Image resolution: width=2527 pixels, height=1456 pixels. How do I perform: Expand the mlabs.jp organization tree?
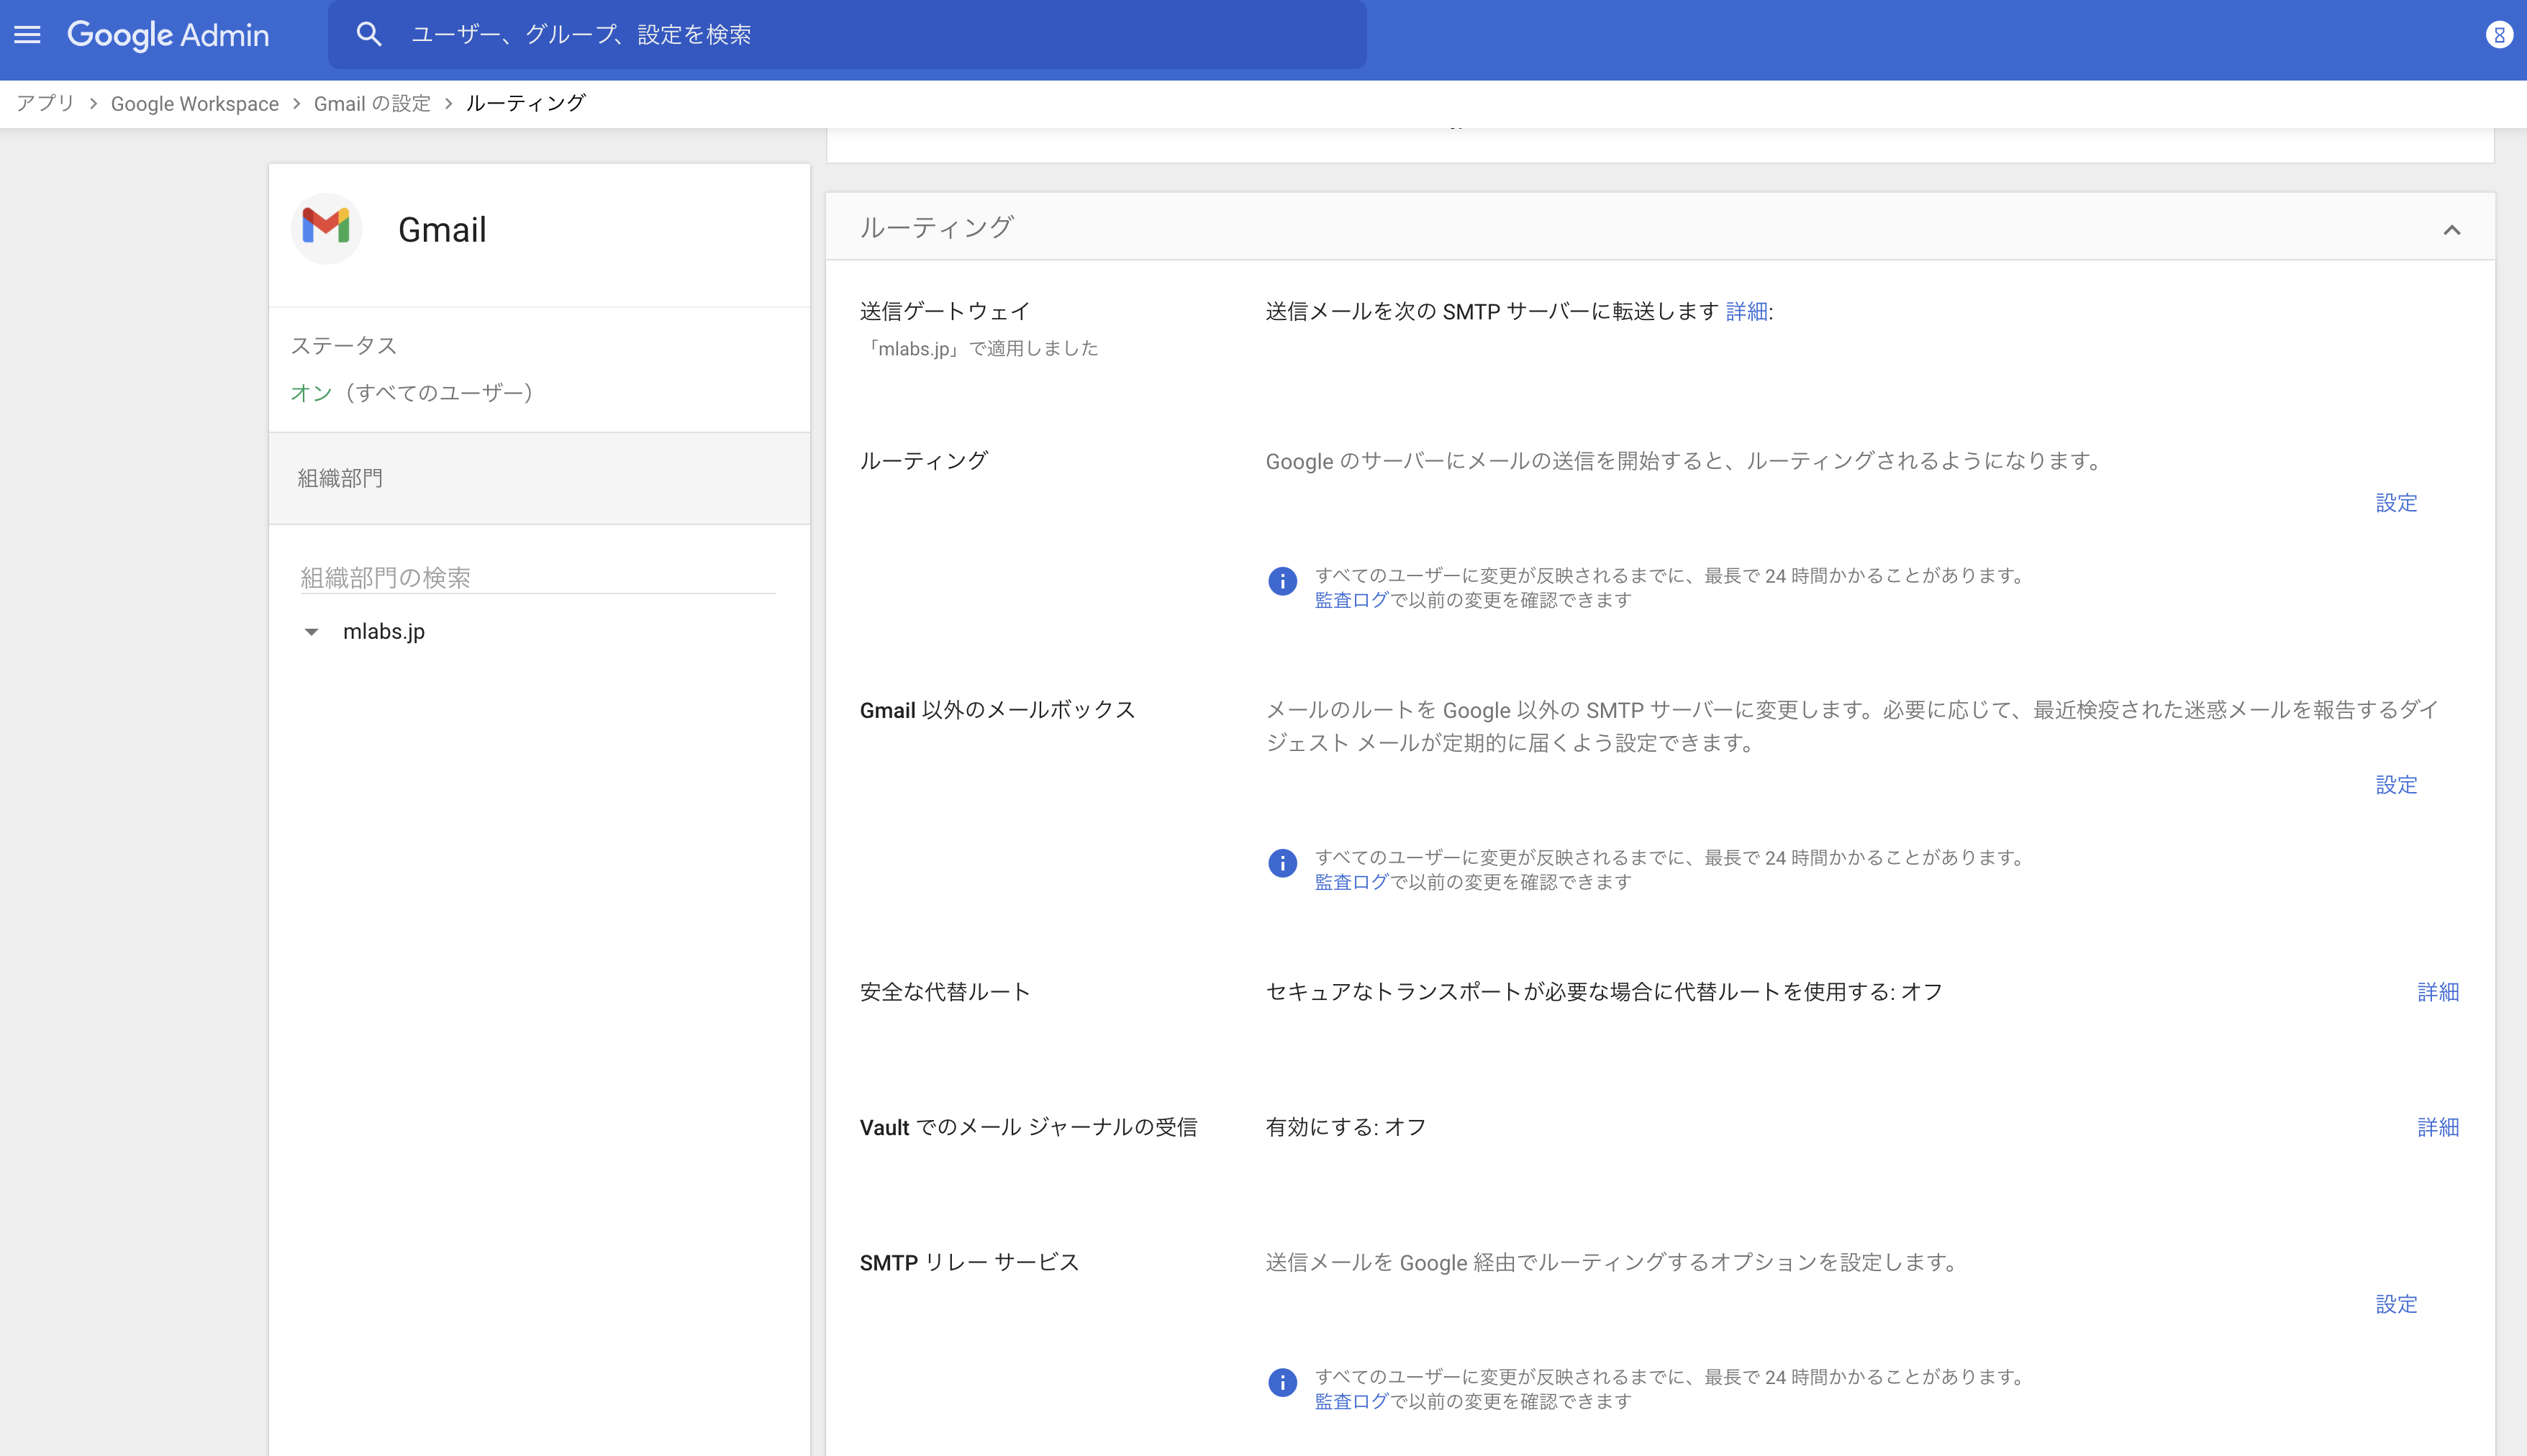pos(312,631)
